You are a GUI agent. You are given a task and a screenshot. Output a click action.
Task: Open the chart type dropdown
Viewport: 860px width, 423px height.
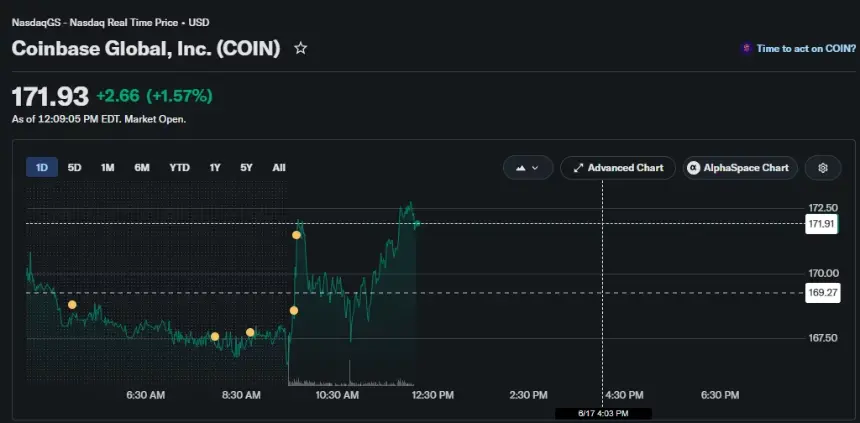[528, 168]
